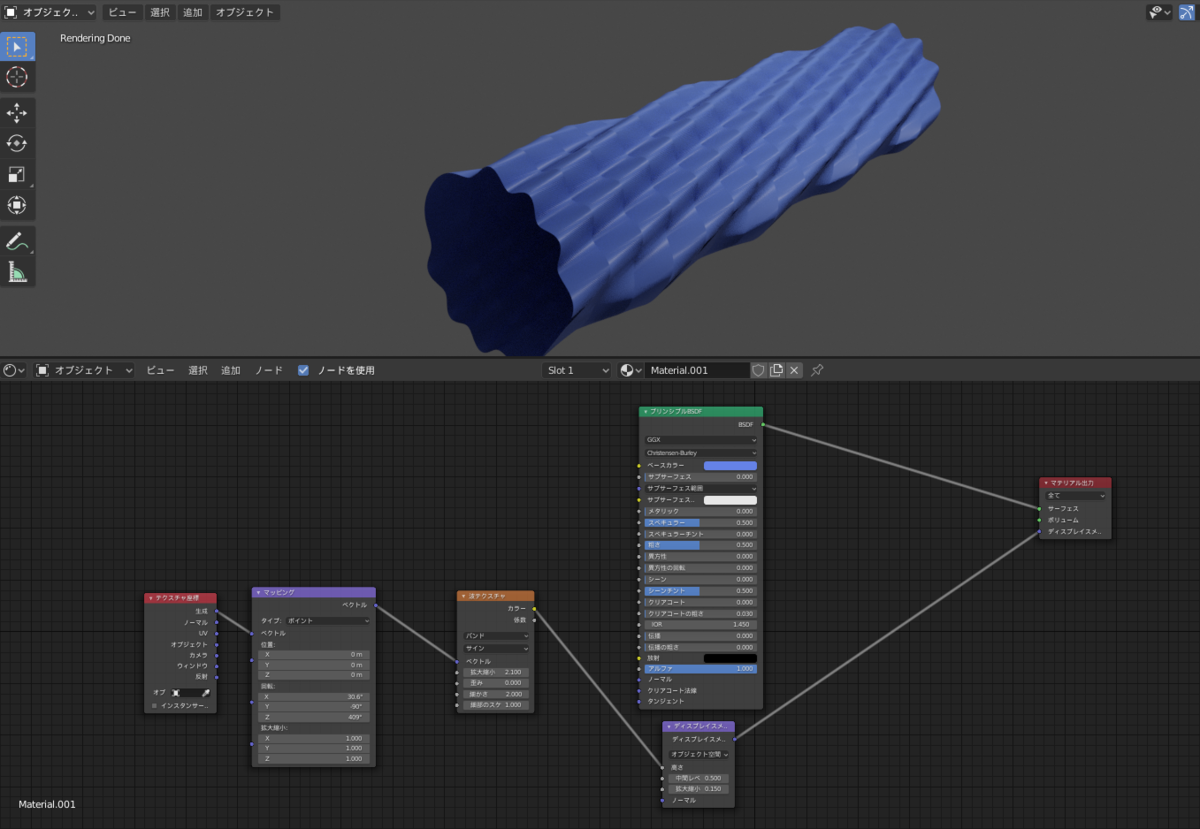Choose the Scale tool in viewport toolbar
The image size is (1200, 829).
tap(17, 174)
